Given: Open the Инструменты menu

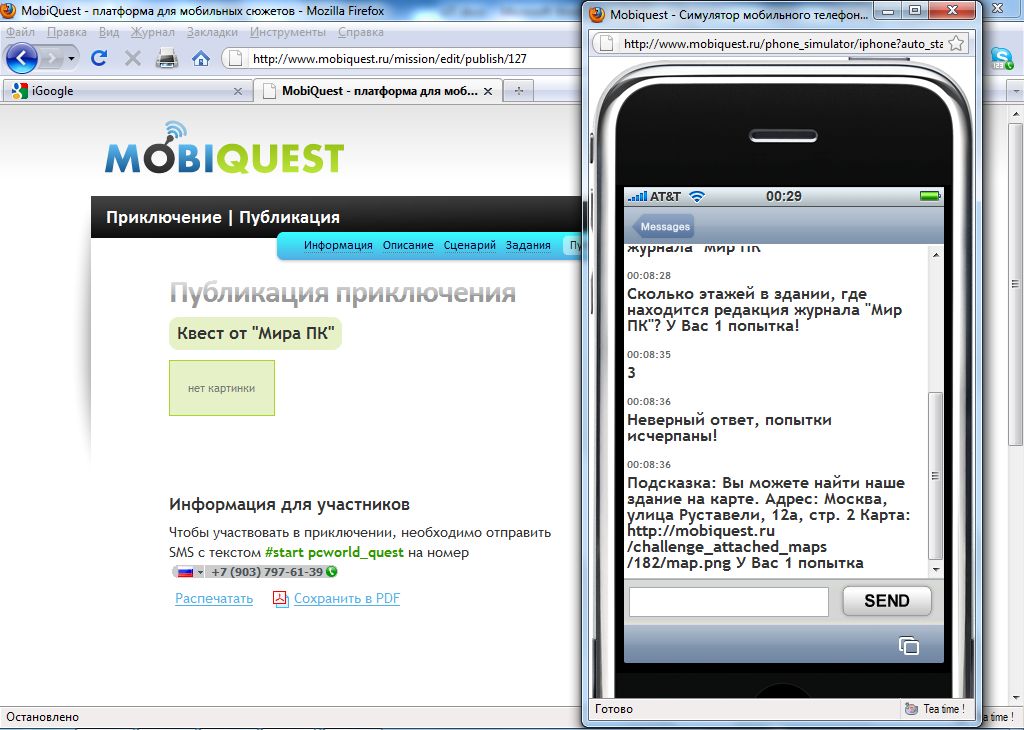Looking at the screenshot, I should tap(288, 32).
